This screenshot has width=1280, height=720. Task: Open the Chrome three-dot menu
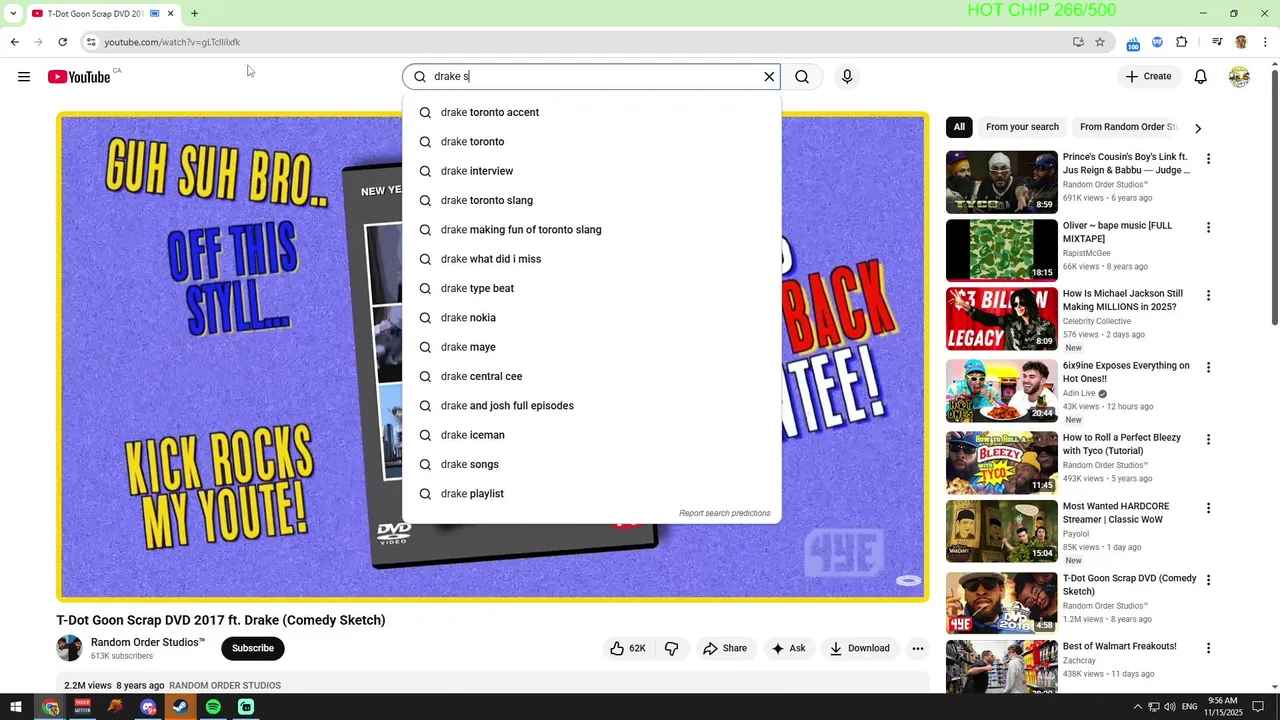[1265, 42]
